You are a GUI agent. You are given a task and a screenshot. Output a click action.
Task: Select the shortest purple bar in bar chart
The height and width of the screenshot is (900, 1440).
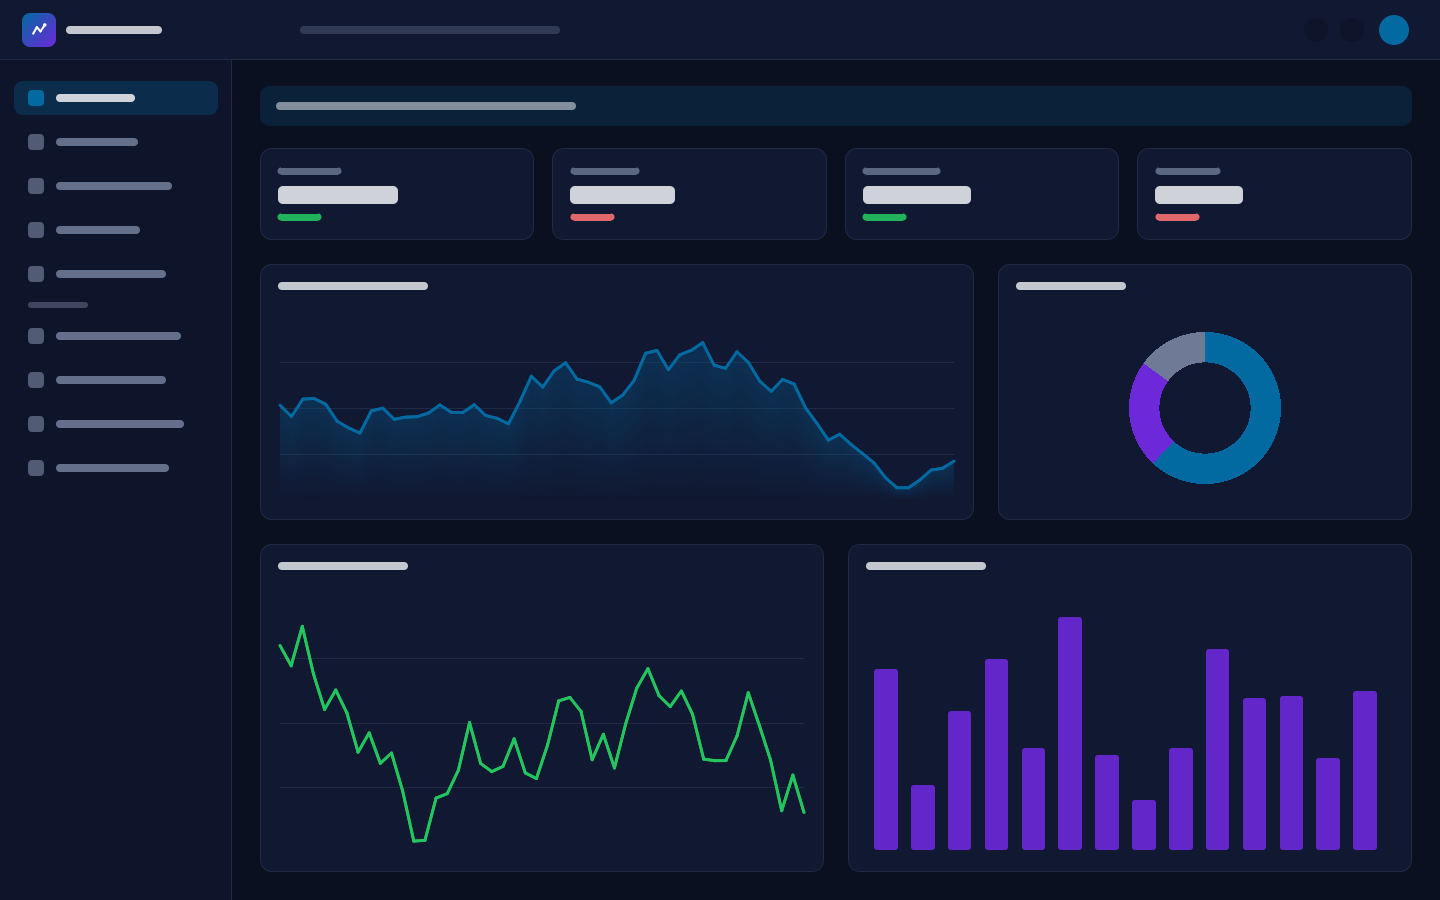point(1144,825)
